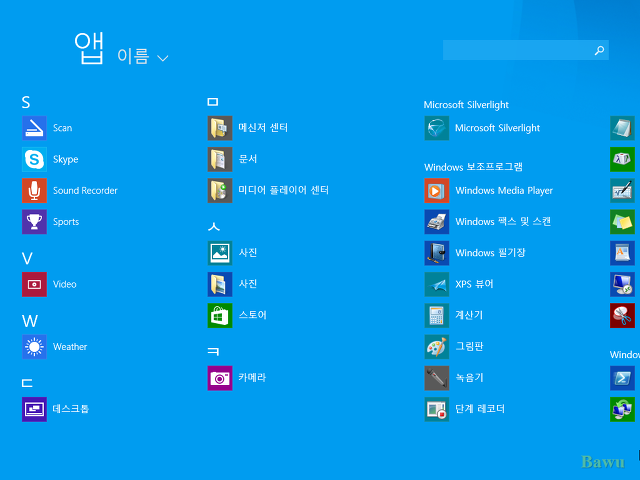Open the 데스크톱 desktop tile icon
The width and height of the screenshot is (640, 480).
tap(34, 409)
